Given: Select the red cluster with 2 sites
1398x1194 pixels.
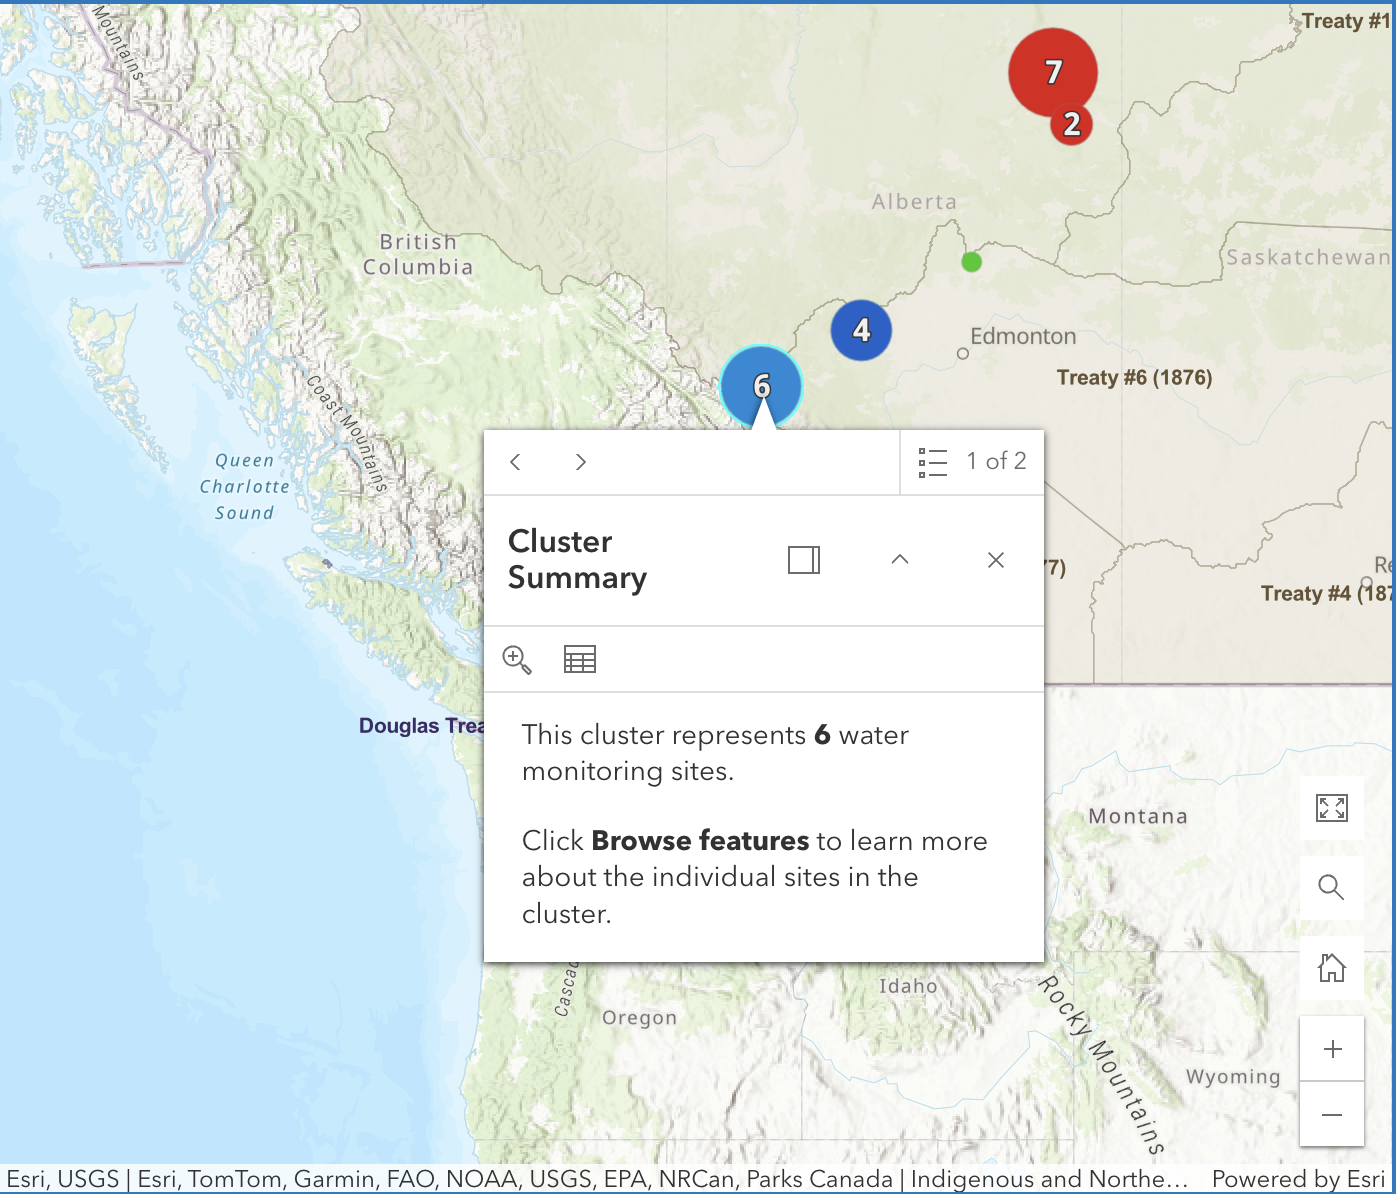Looking at the screenshot, I should tap(1073, 126).
